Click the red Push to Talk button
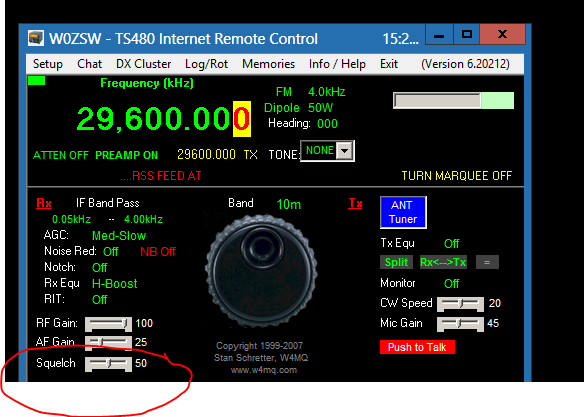This screenshot has width=584, height=417. pos(417,347)
